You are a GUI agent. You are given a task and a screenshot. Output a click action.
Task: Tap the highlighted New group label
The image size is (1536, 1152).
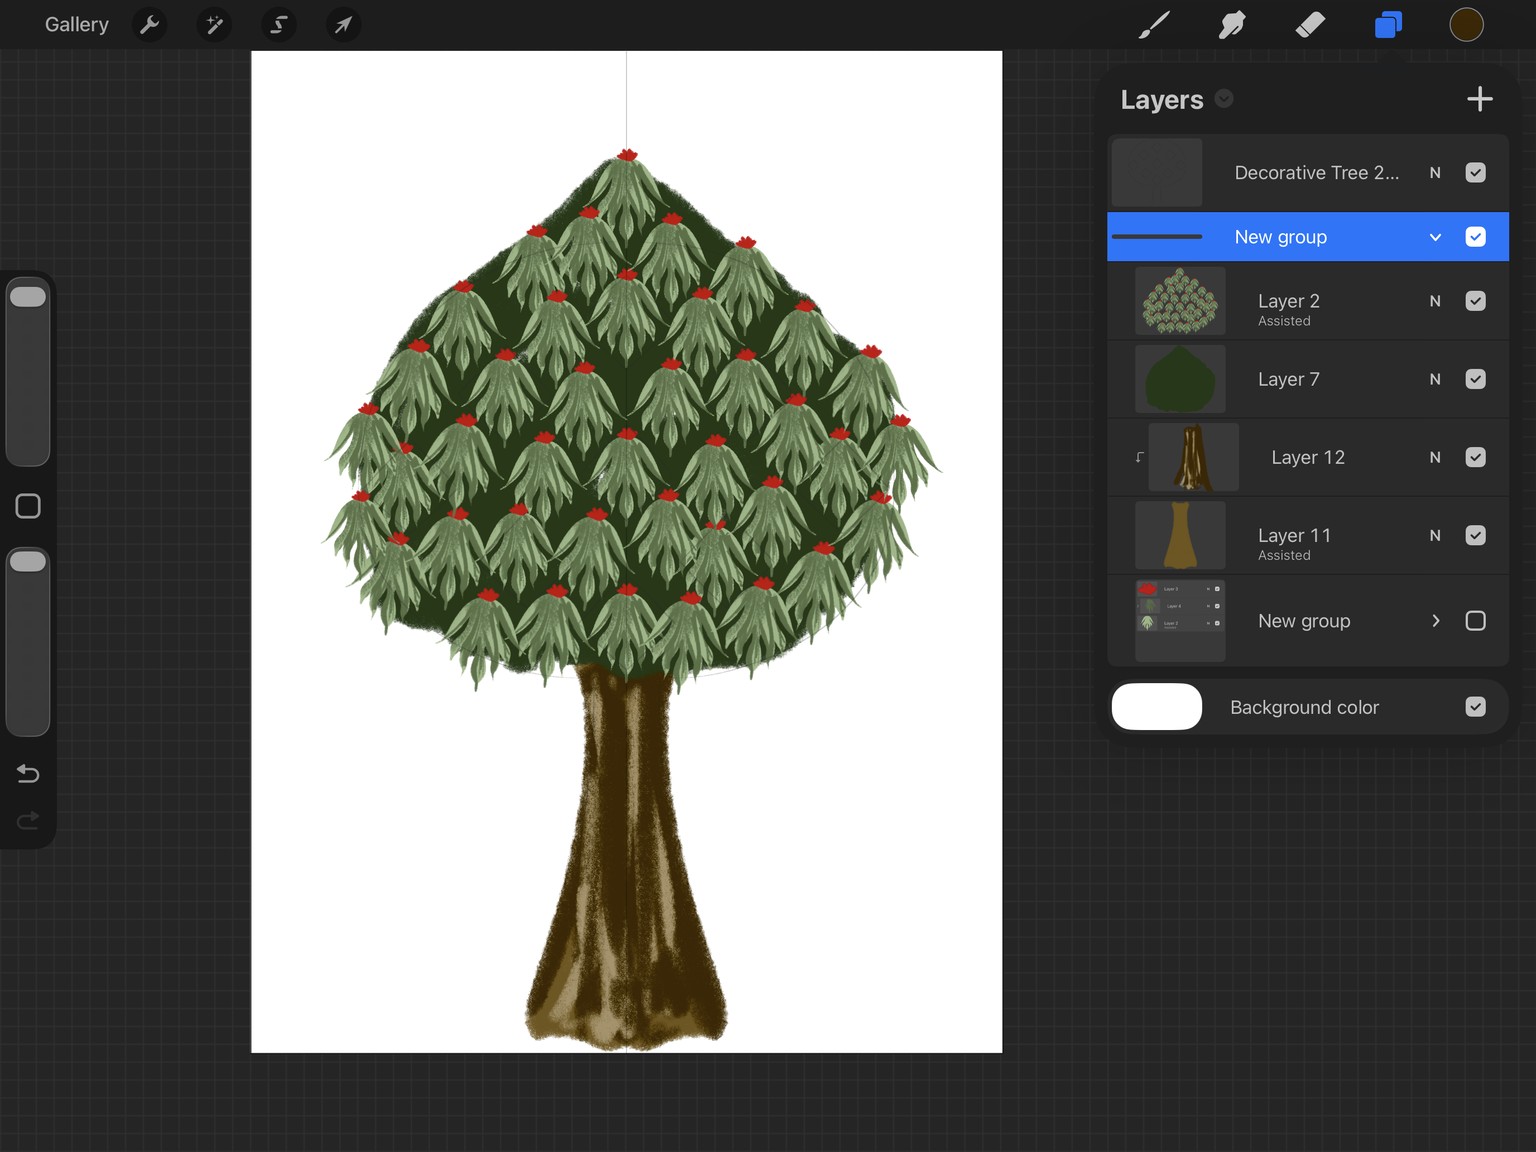click(1281, 237)
